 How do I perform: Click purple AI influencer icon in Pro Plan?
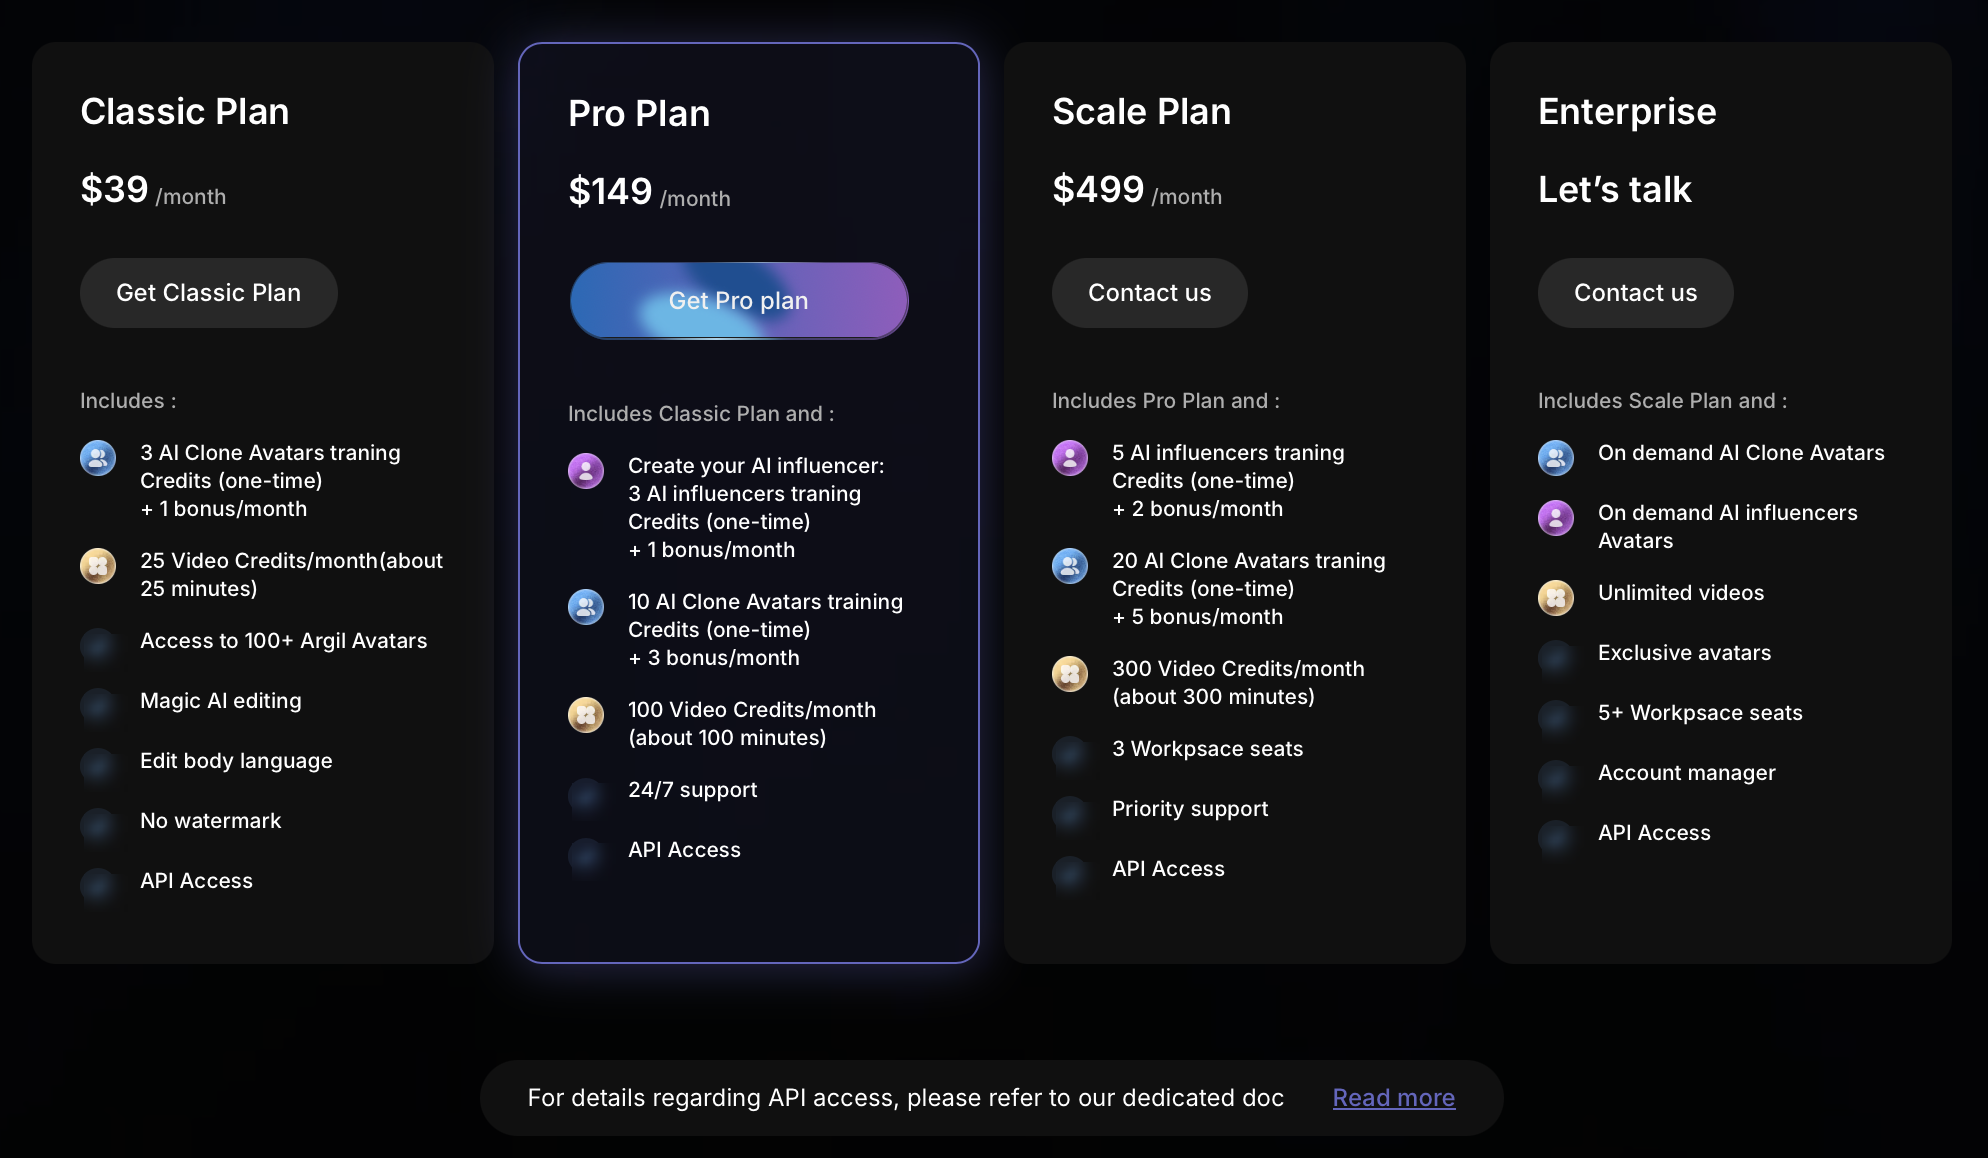click(586, 471)
